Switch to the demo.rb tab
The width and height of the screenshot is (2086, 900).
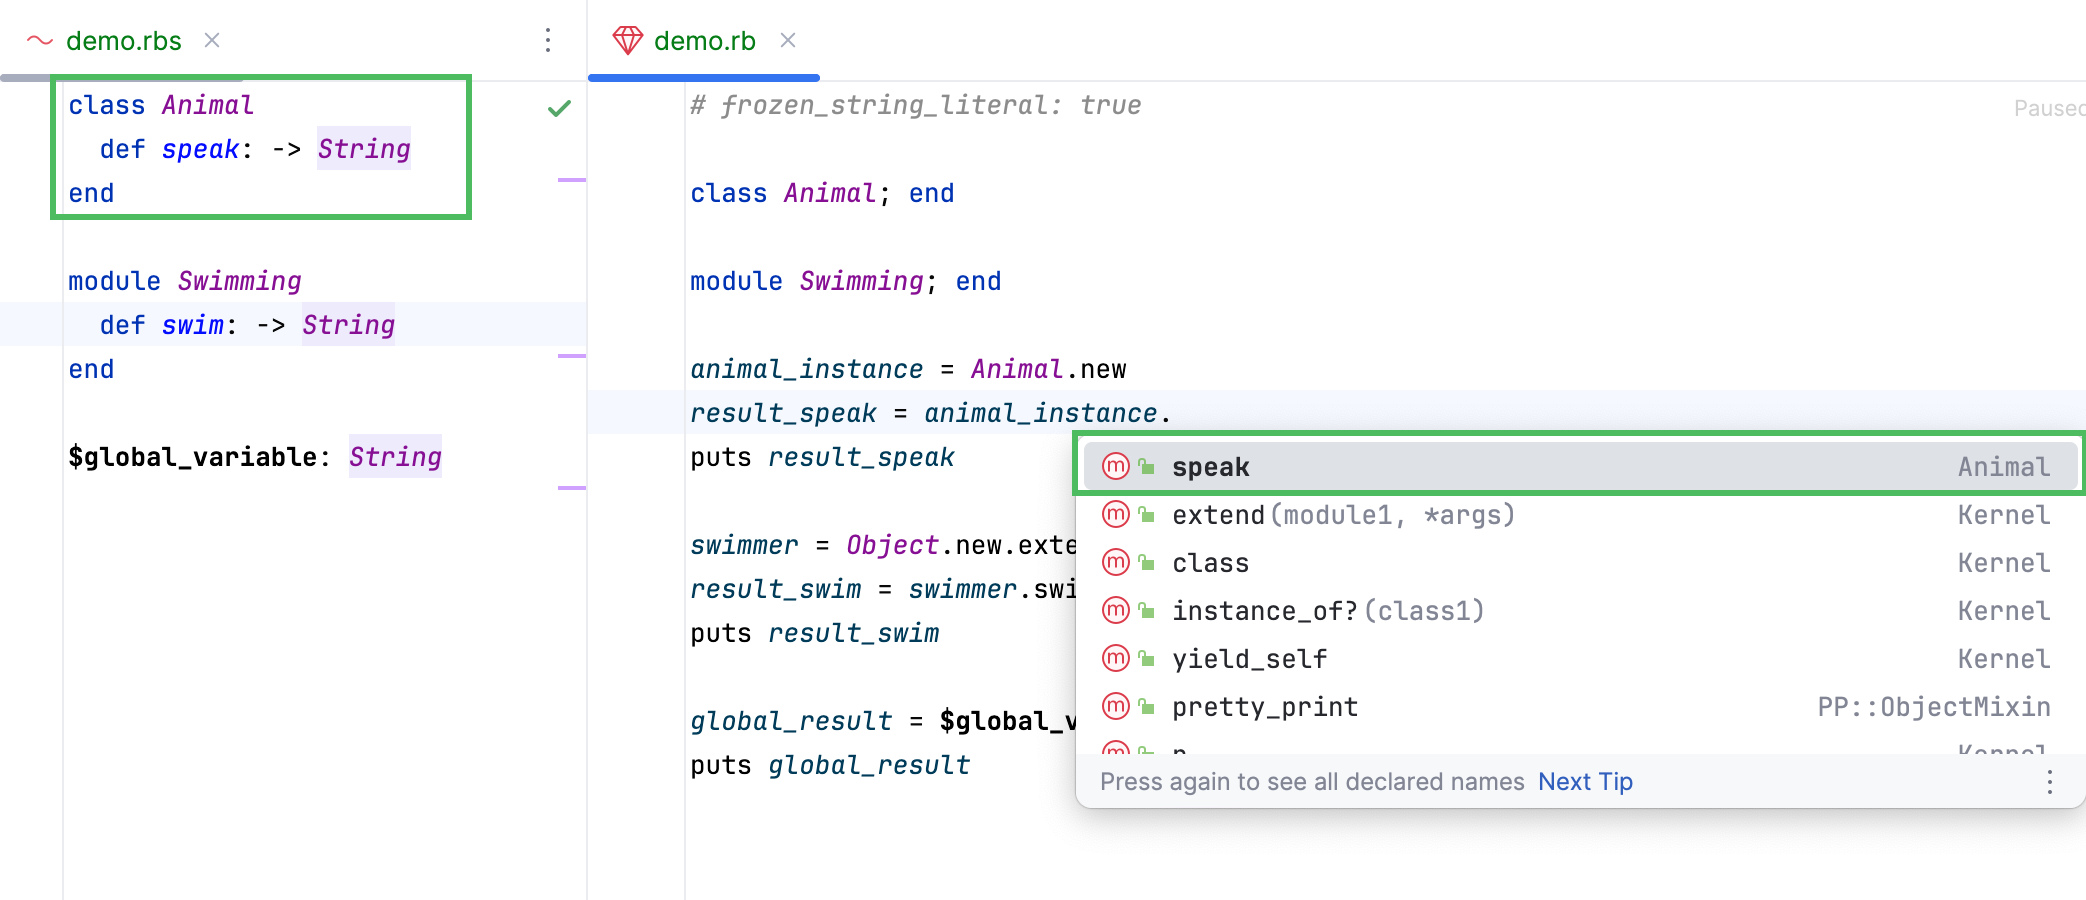click(704, 41)
